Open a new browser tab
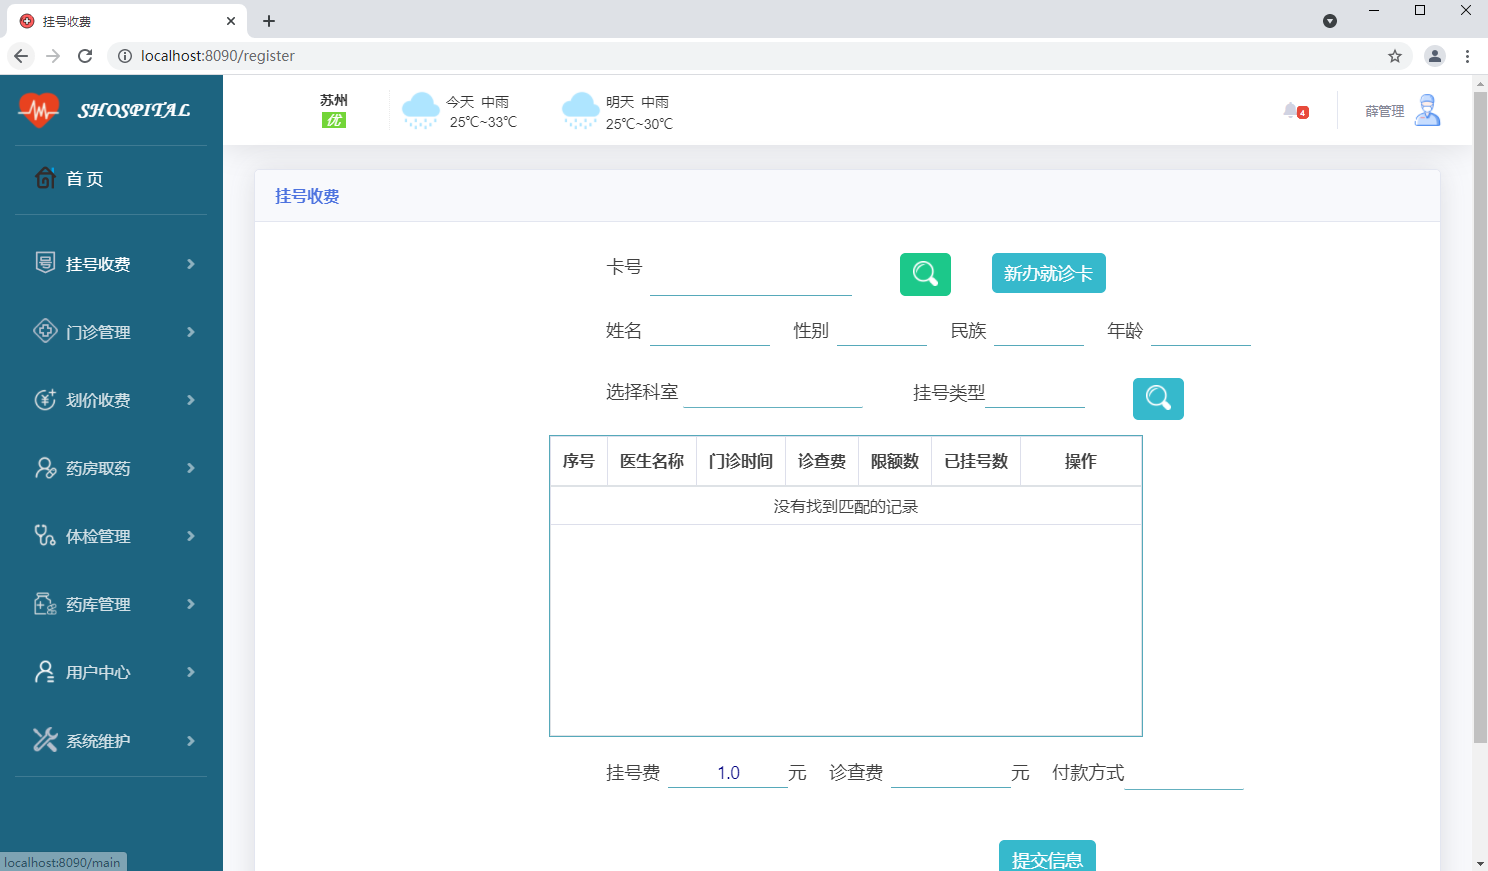Viewport: 1488px width, 871px height. [269, 21]
